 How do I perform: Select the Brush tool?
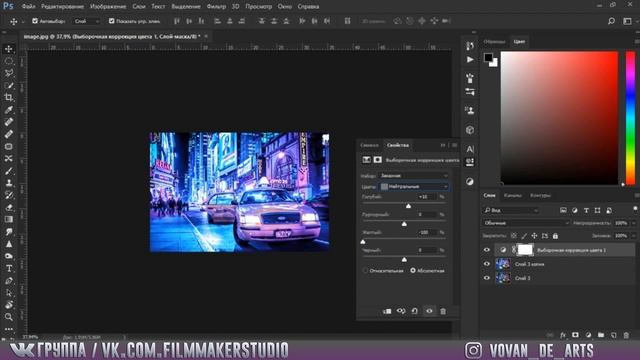[x=9, y=171]
